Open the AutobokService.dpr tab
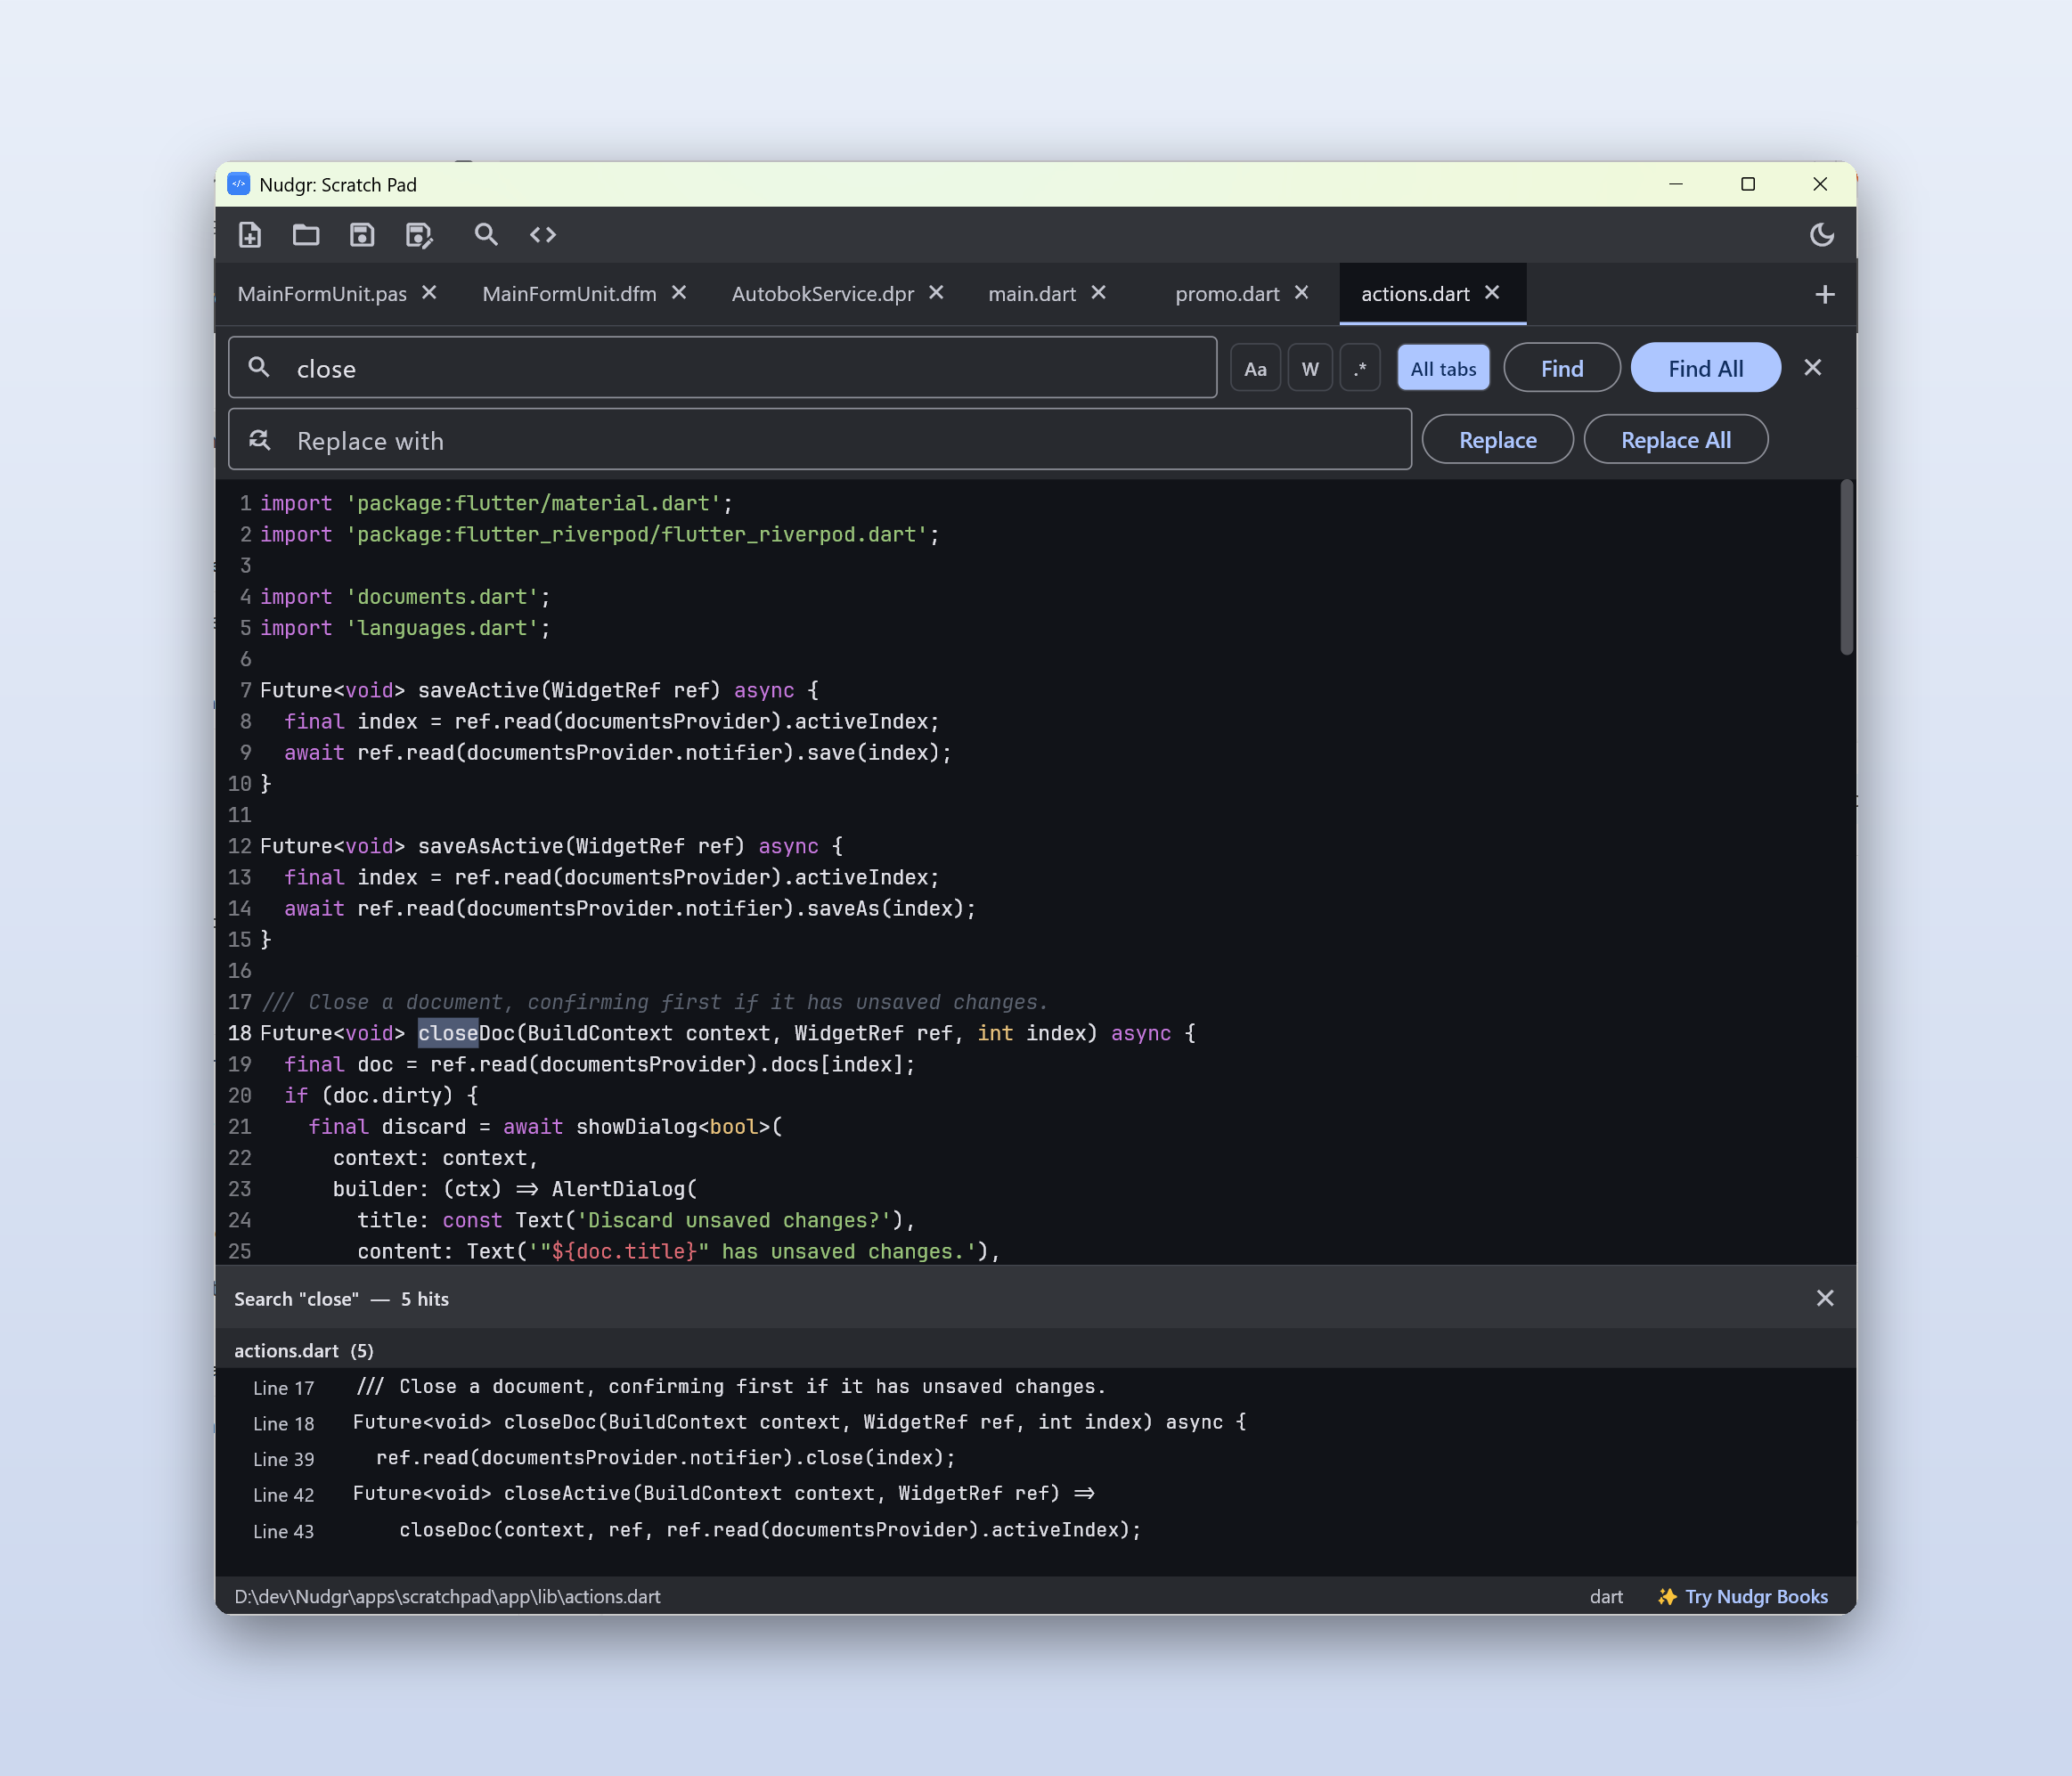The image size is (2072, 1776). point(822,294)
